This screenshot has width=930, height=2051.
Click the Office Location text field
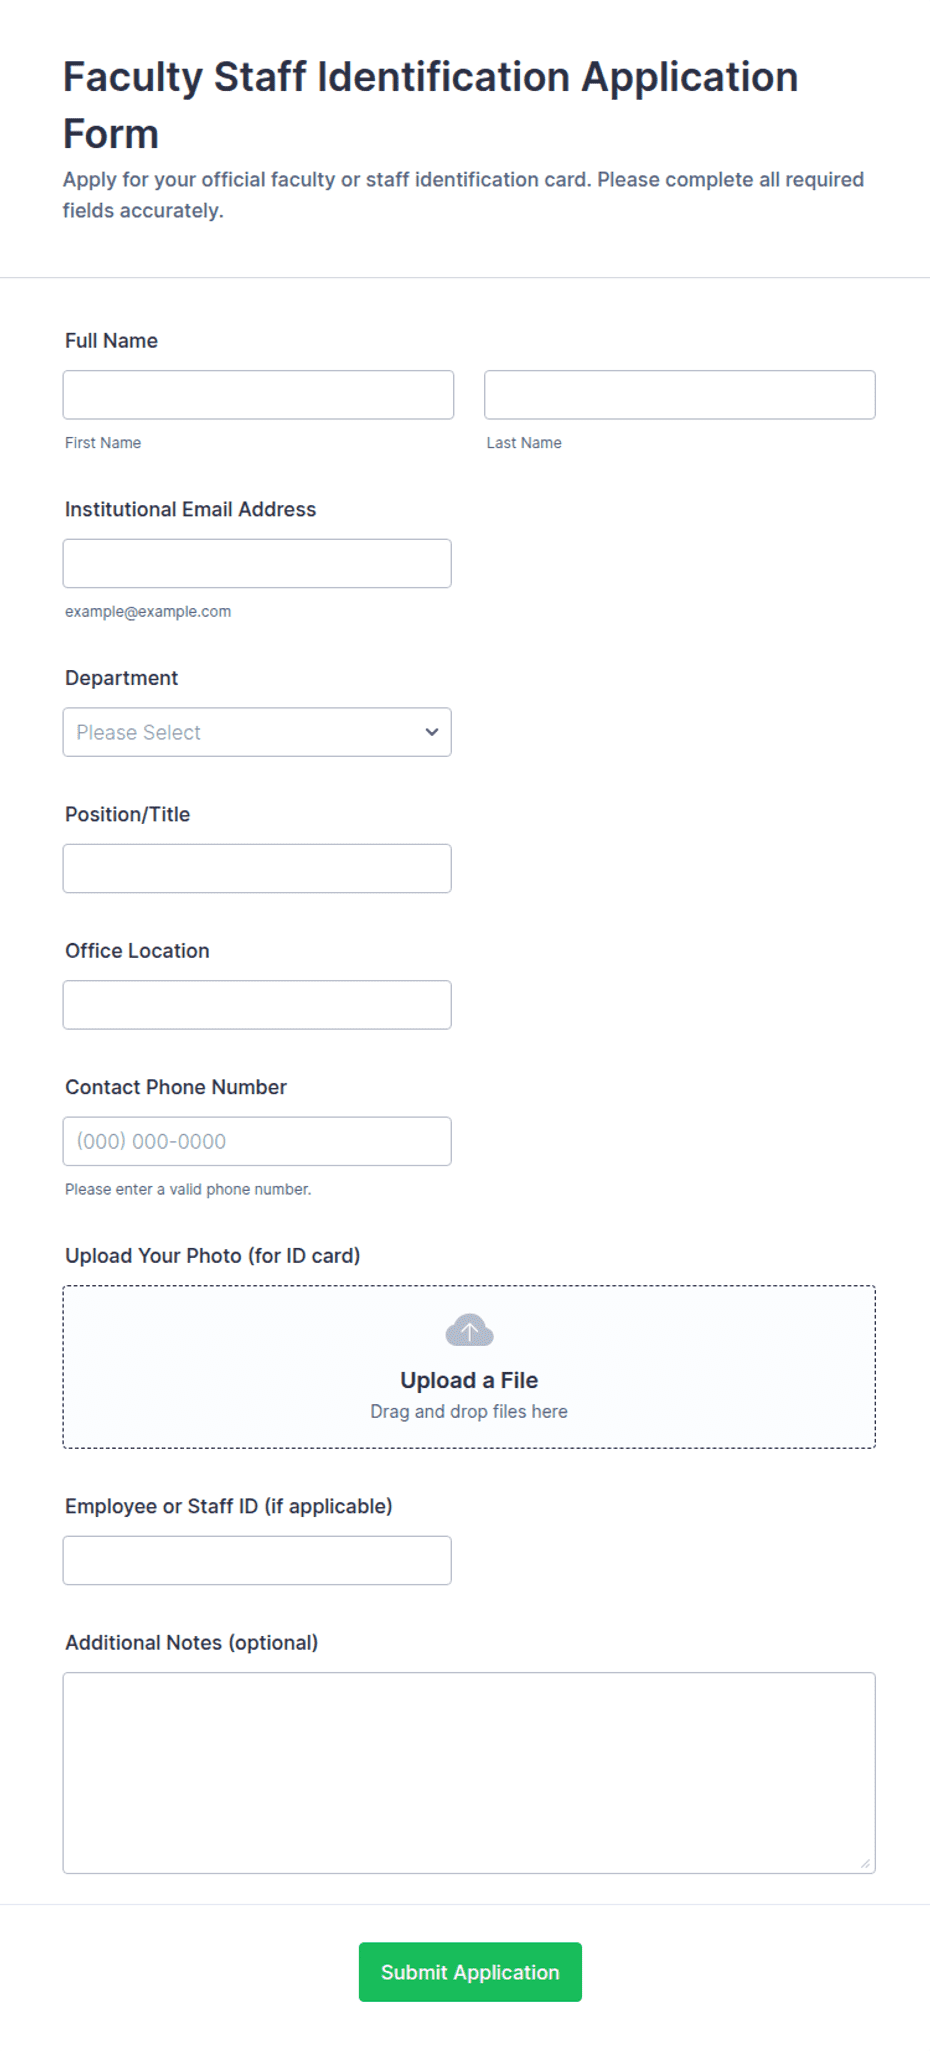[257, 1005]
